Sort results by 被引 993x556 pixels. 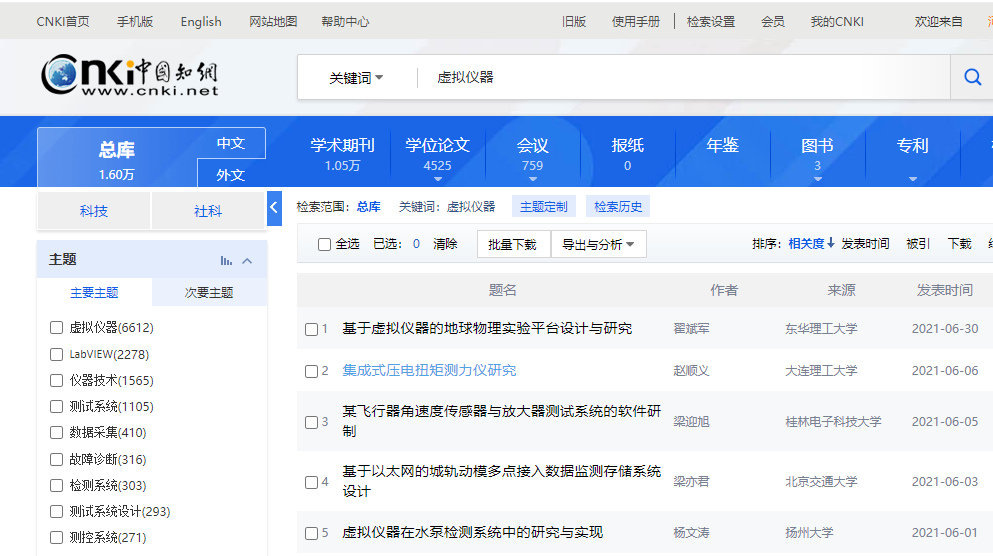click(x=918, y=244)
